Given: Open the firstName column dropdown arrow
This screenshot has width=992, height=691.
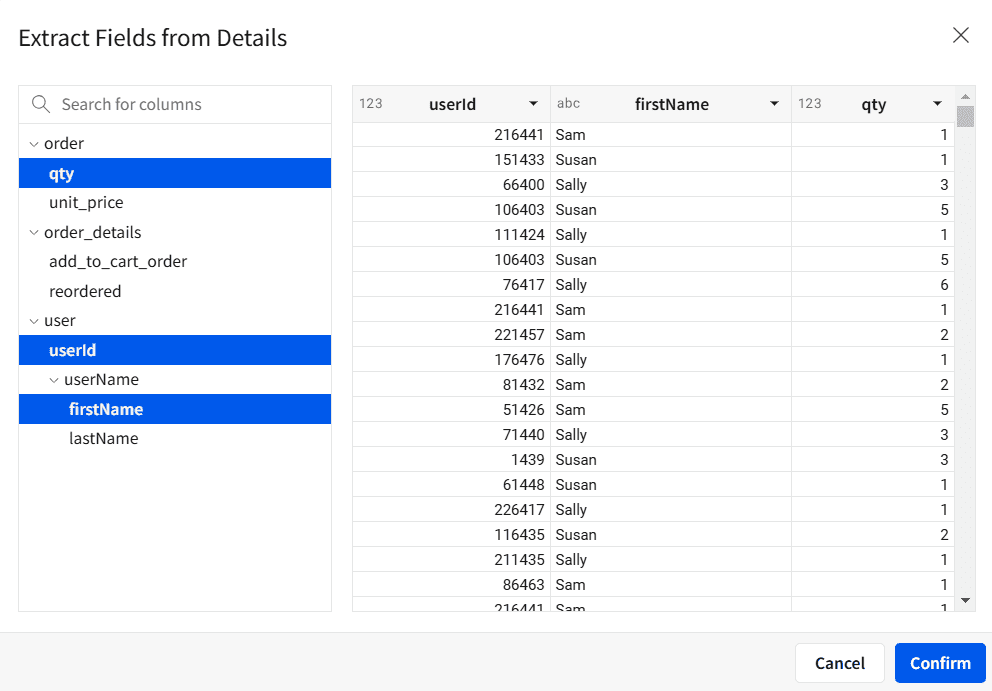Looking at the screenshot, I should coord(774,104).
